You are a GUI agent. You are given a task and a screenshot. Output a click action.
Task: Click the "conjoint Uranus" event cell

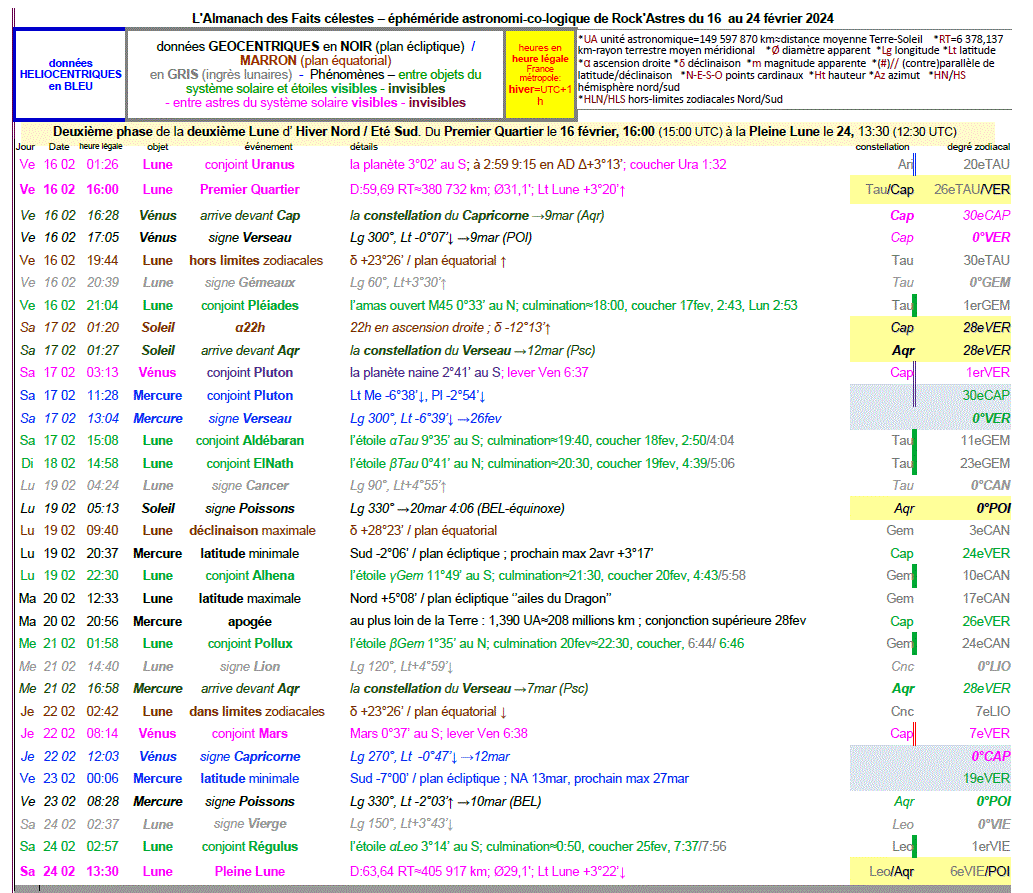(250, 164)
